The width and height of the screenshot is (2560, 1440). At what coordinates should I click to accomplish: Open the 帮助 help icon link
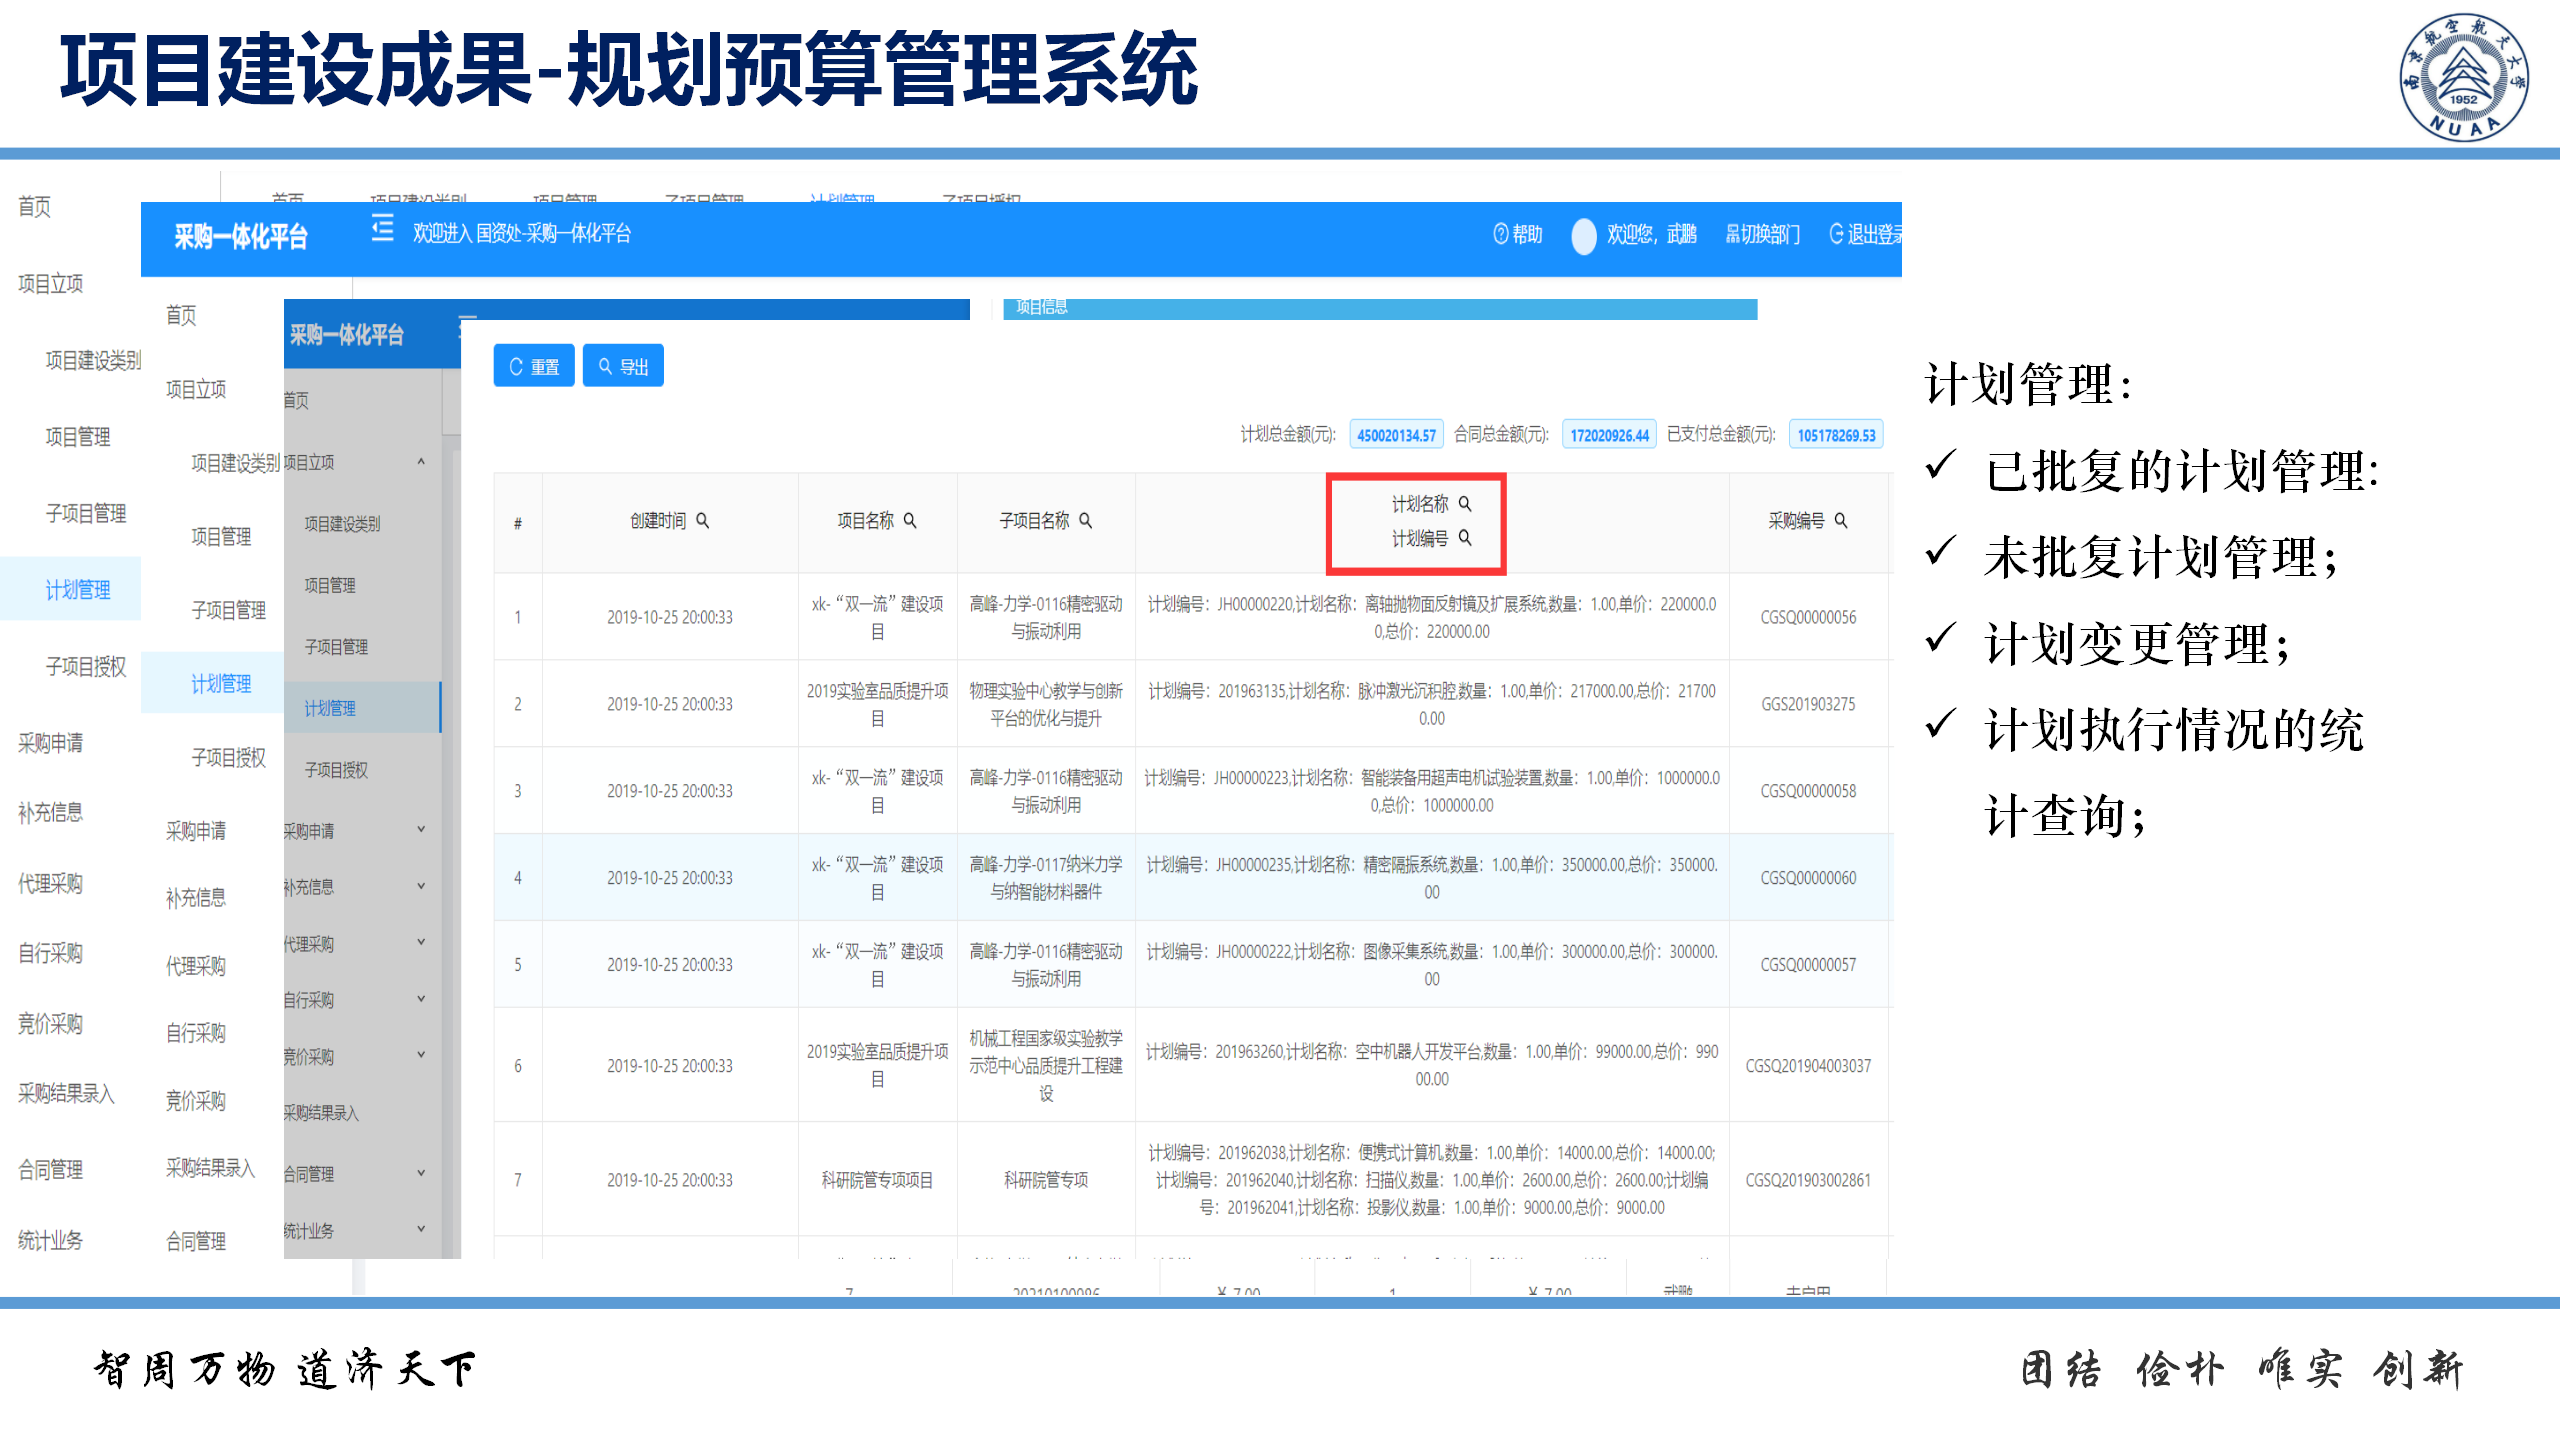click(1500, 234)
